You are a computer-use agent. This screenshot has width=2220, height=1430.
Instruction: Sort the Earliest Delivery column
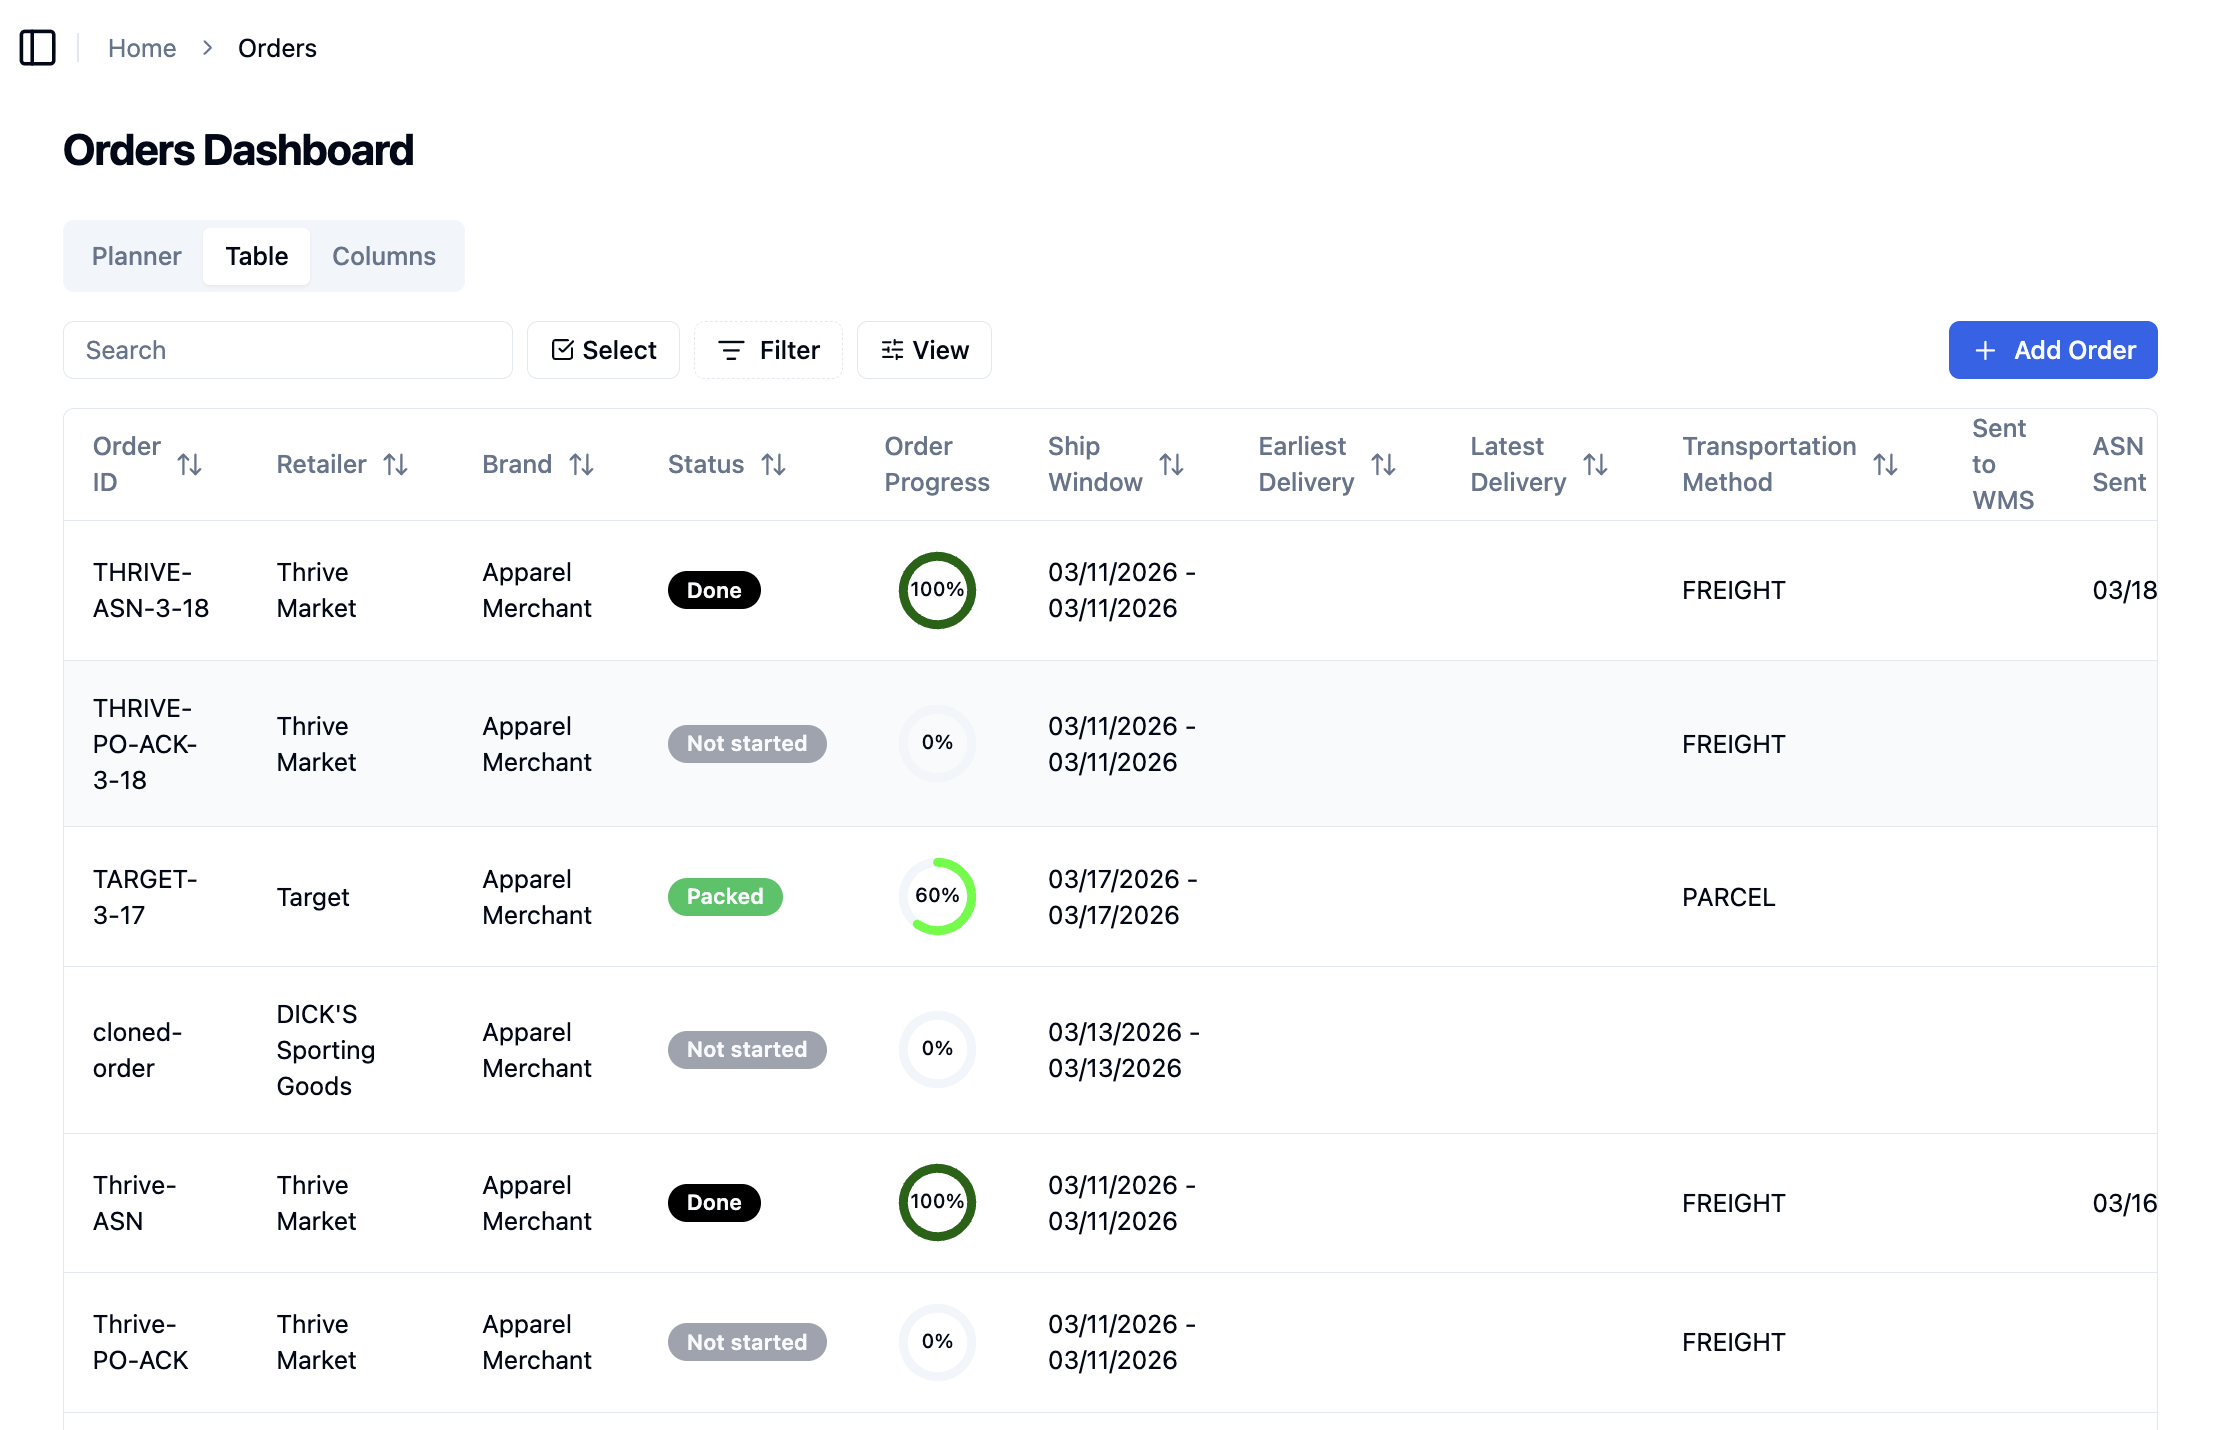point(1384,465)
